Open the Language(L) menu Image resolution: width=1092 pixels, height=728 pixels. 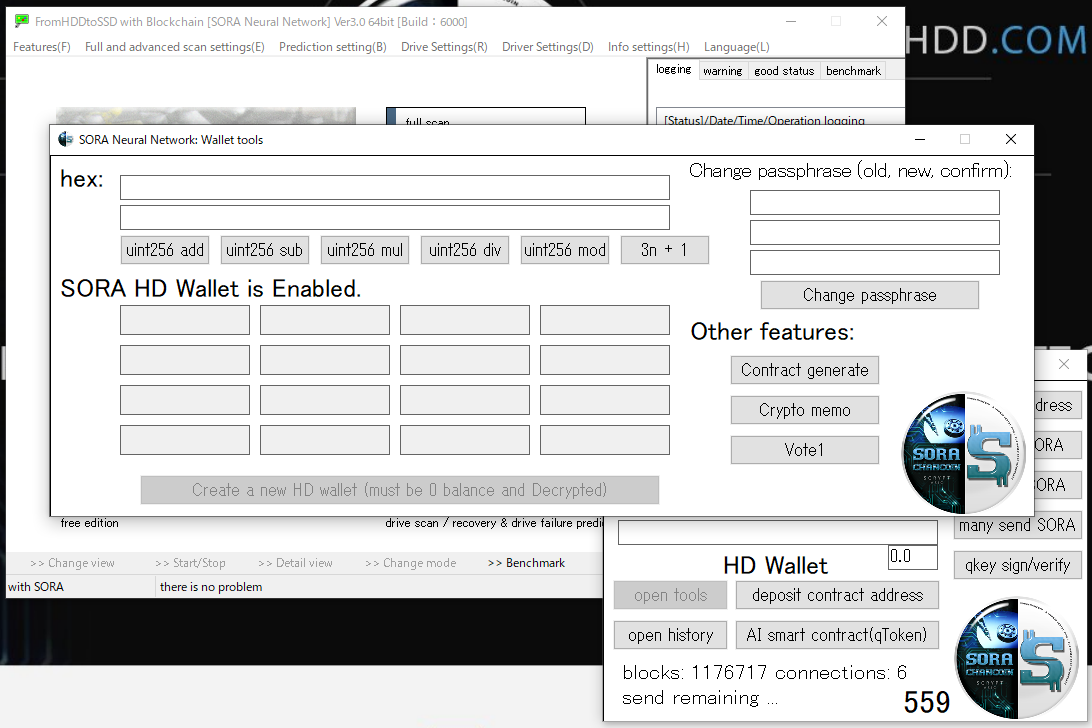pyautogui.click(x=737, y=47)
